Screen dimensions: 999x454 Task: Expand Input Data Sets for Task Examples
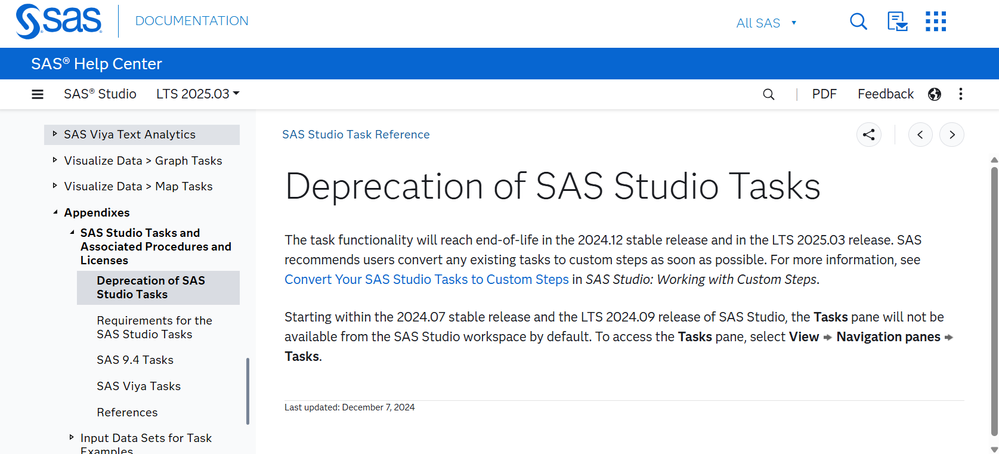(x=71, y=438)
